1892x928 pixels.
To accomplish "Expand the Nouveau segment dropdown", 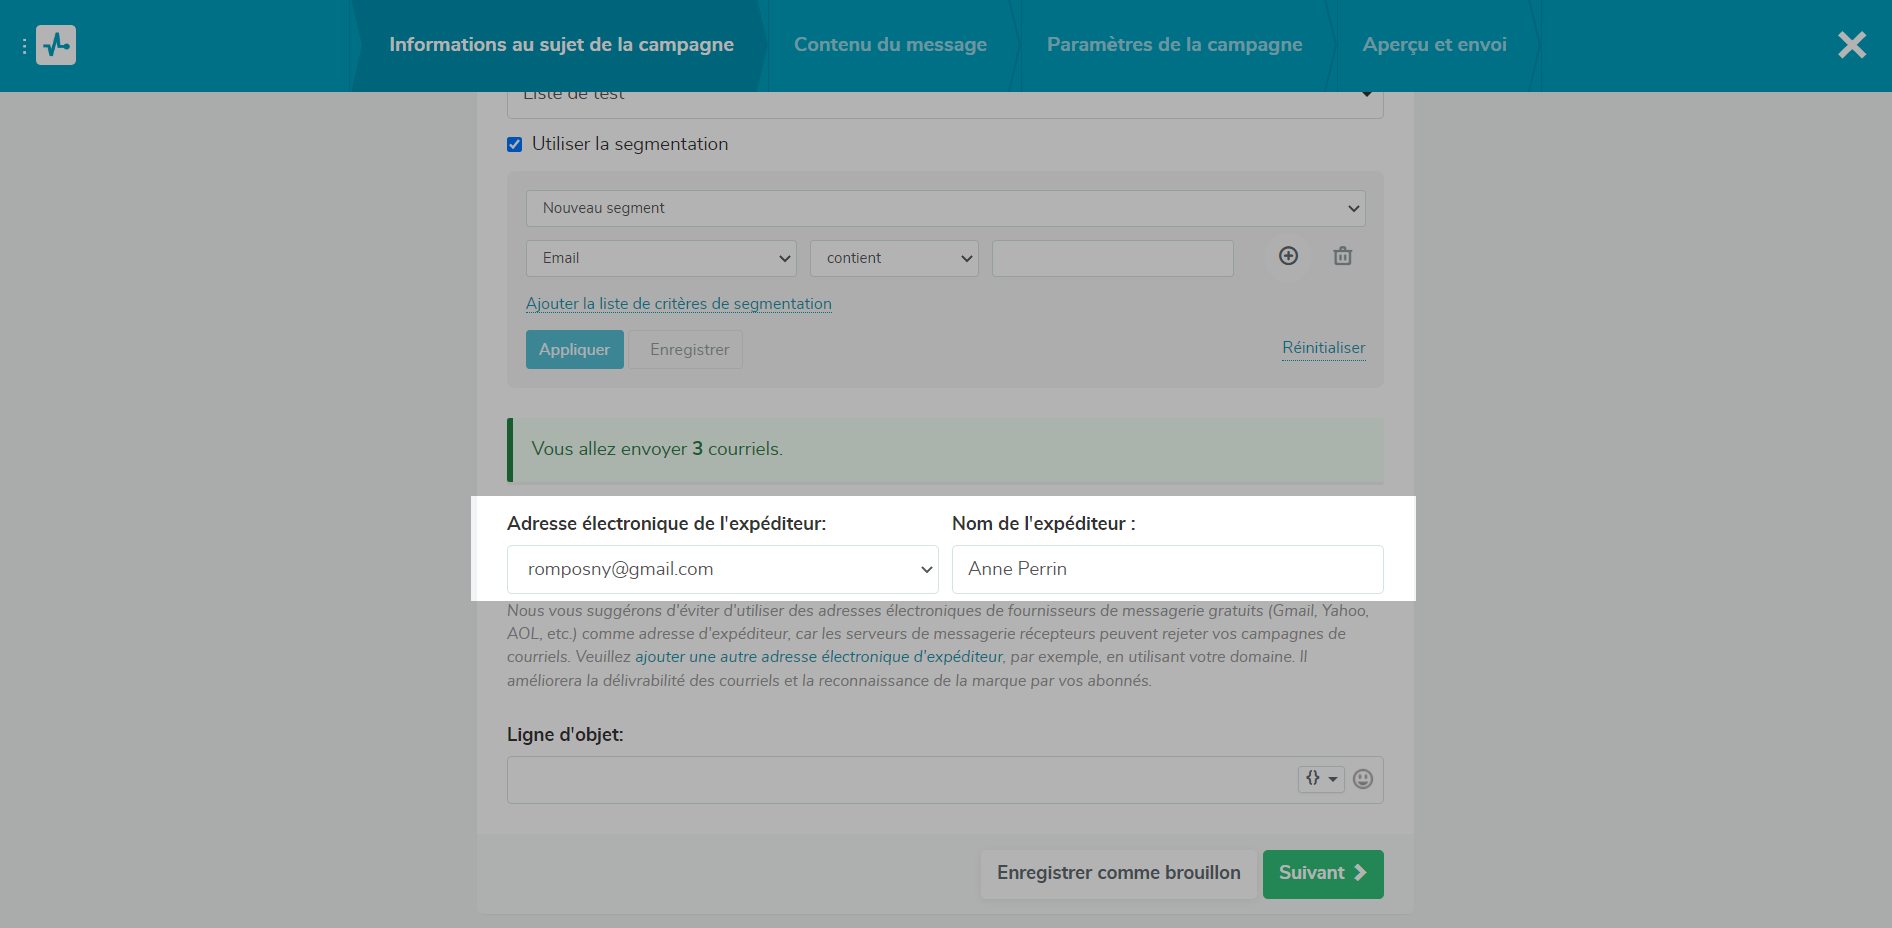I will (946, 208).
